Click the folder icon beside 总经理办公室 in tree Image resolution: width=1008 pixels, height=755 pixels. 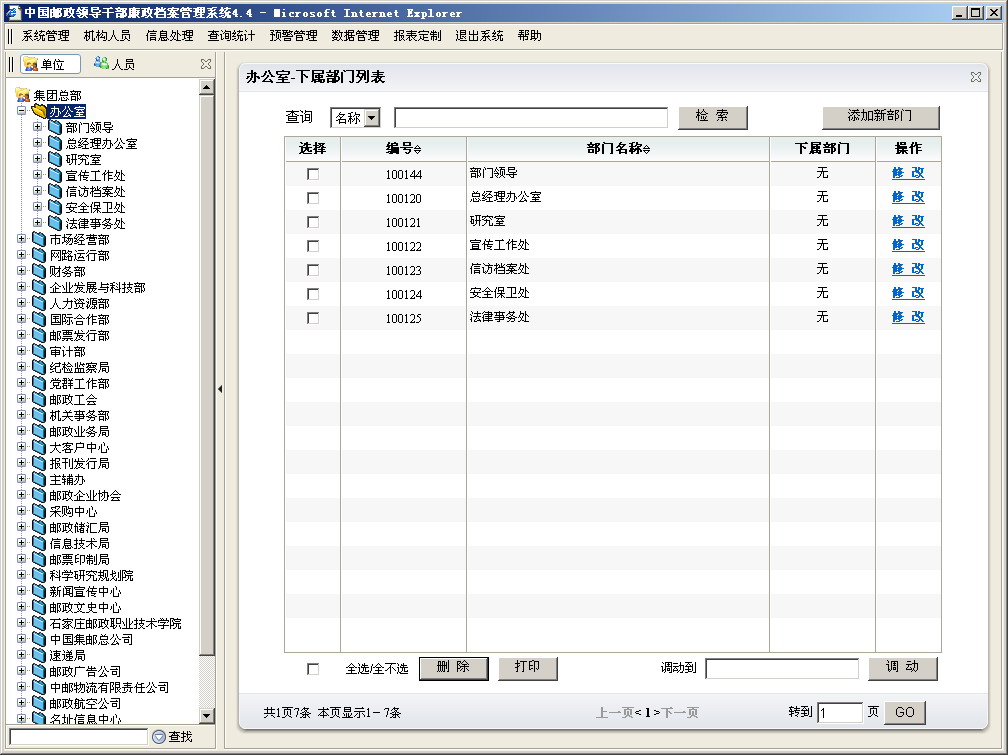[x=55, y=143]
